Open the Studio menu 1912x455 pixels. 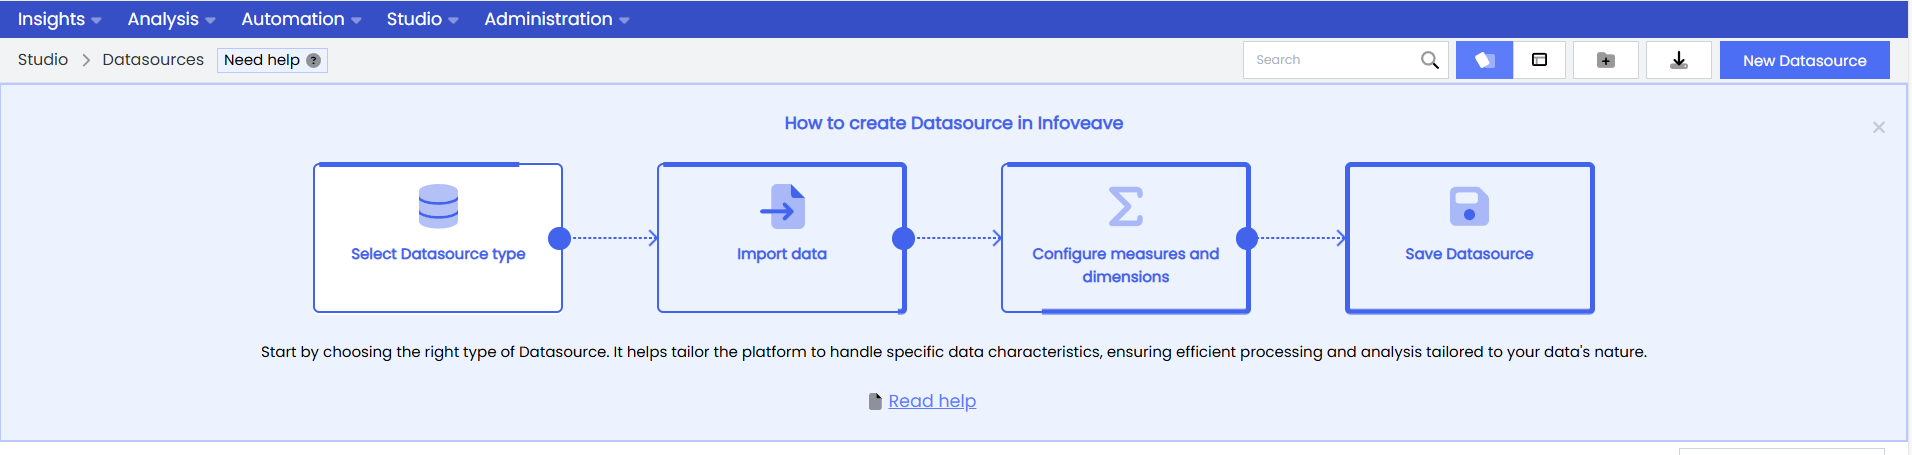click(x=422, y=19)
